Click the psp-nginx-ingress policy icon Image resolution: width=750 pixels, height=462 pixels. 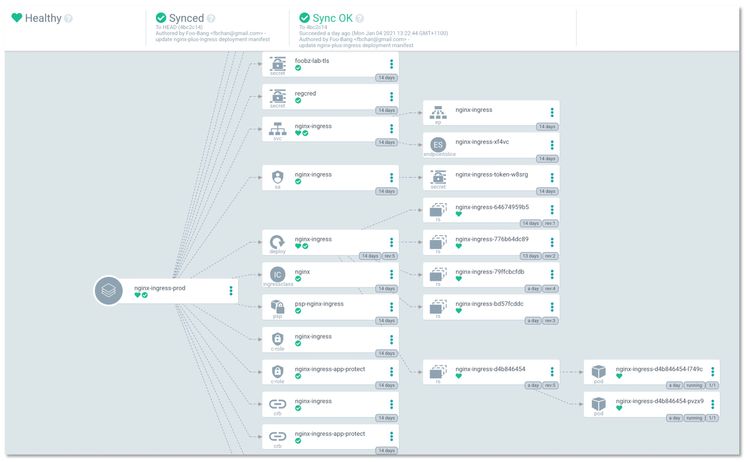point(278,306)
